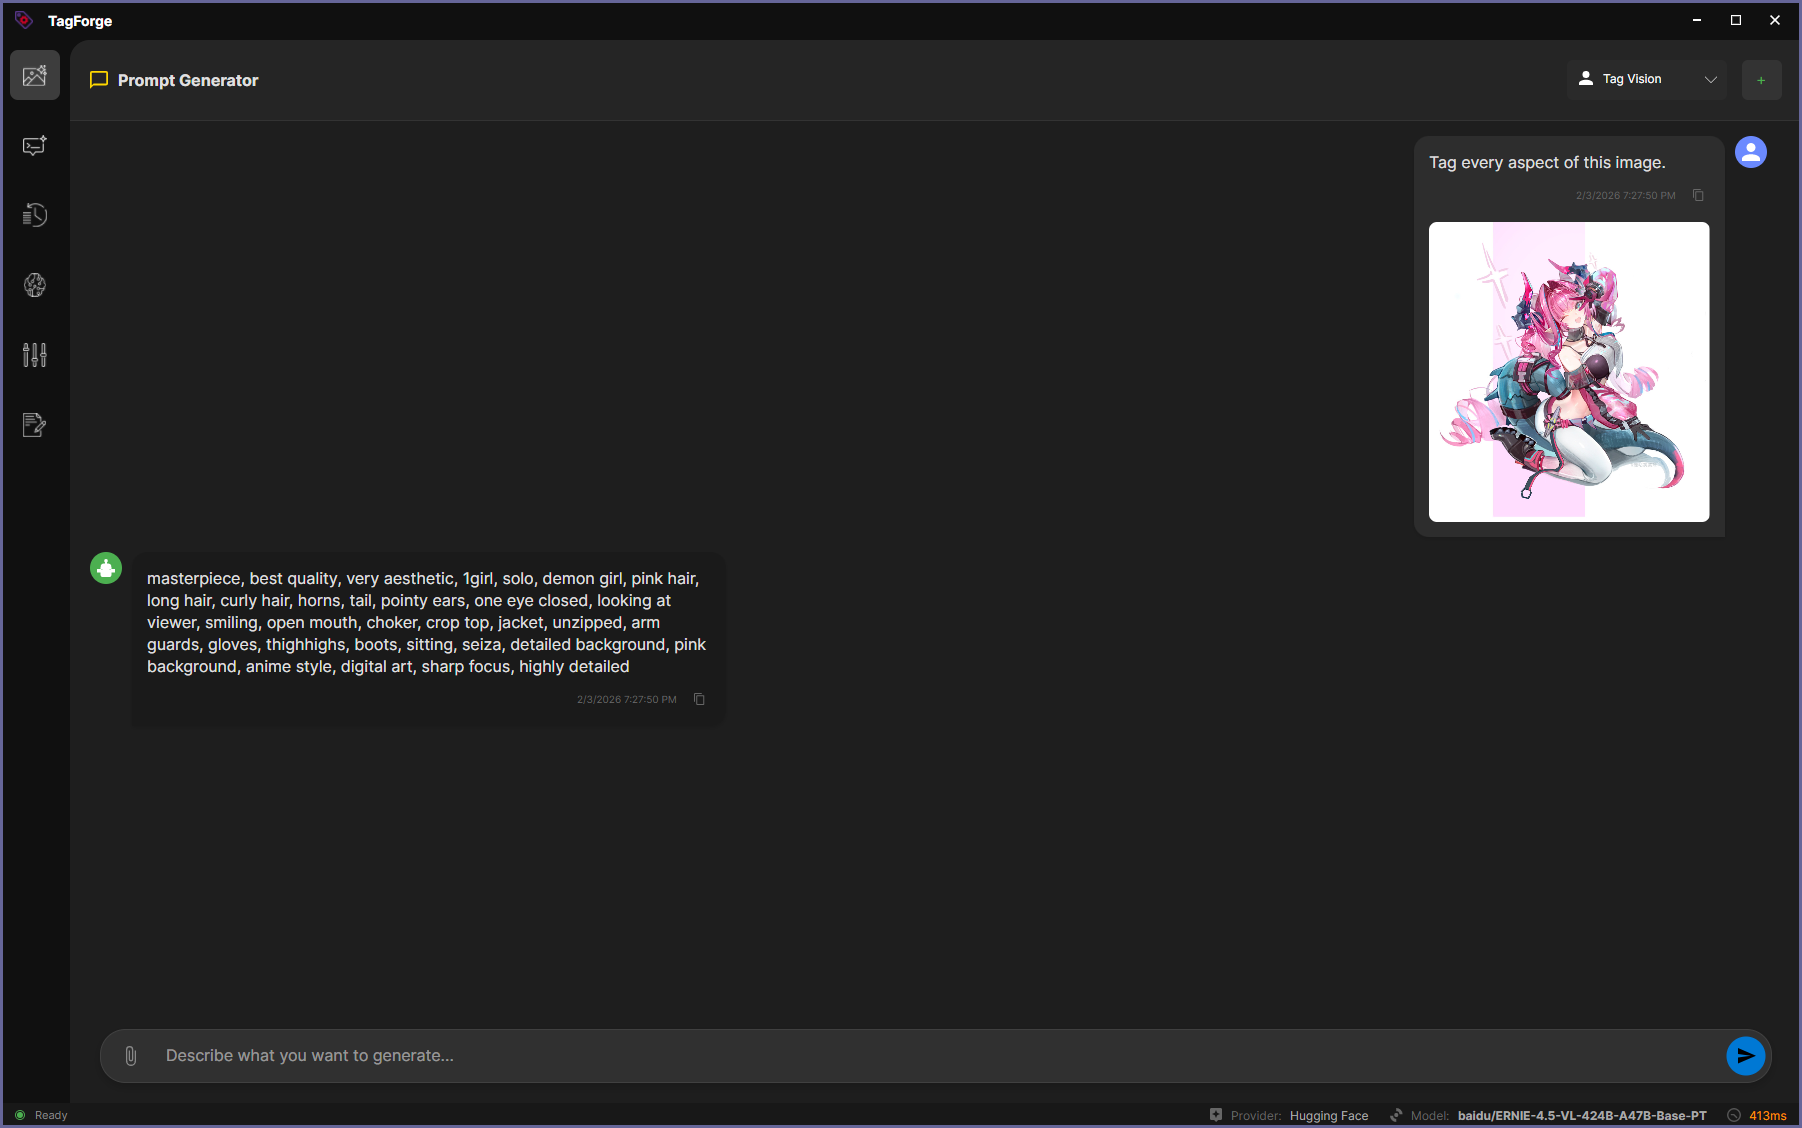Viewport: 1802px width, 1128px height.
Task: Copy the generated tags response
Action: 699,700
